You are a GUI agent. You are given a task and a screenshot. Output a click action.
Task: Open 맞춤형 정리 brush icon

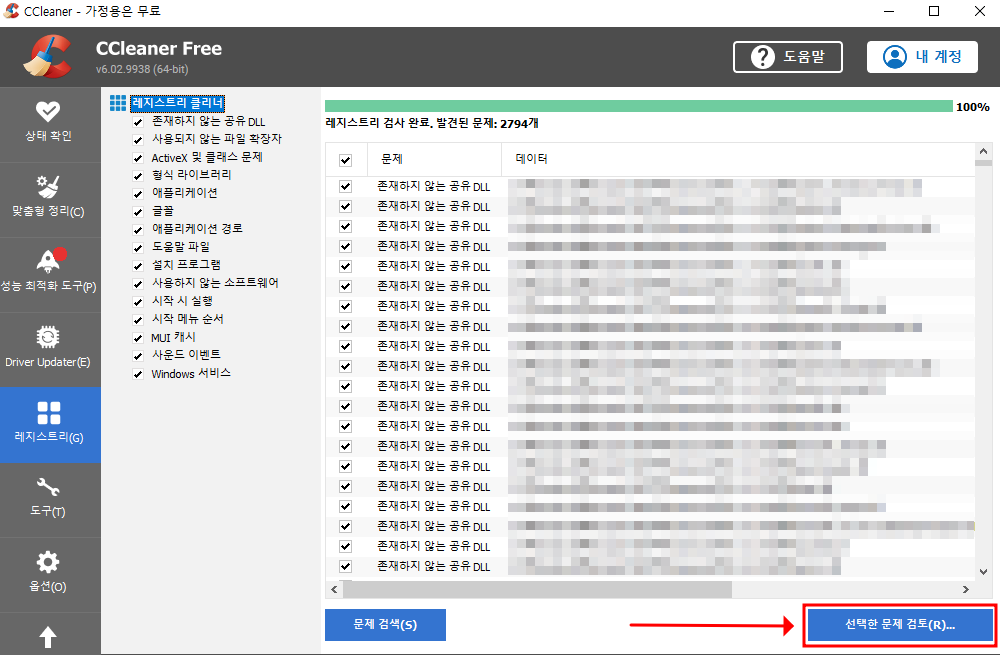(x=48, y=187)
